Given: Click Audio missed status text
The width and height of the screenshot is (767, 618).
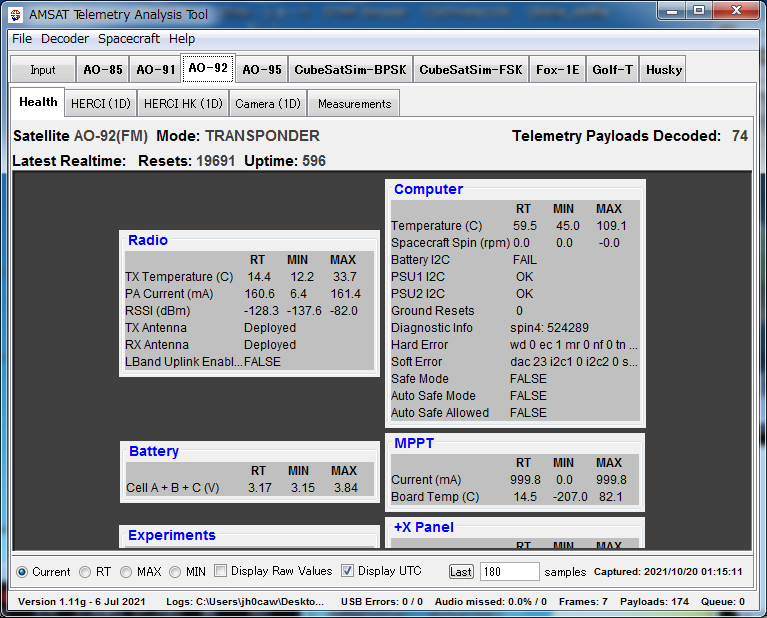Looking at the screenshot, I should [491, 601].
